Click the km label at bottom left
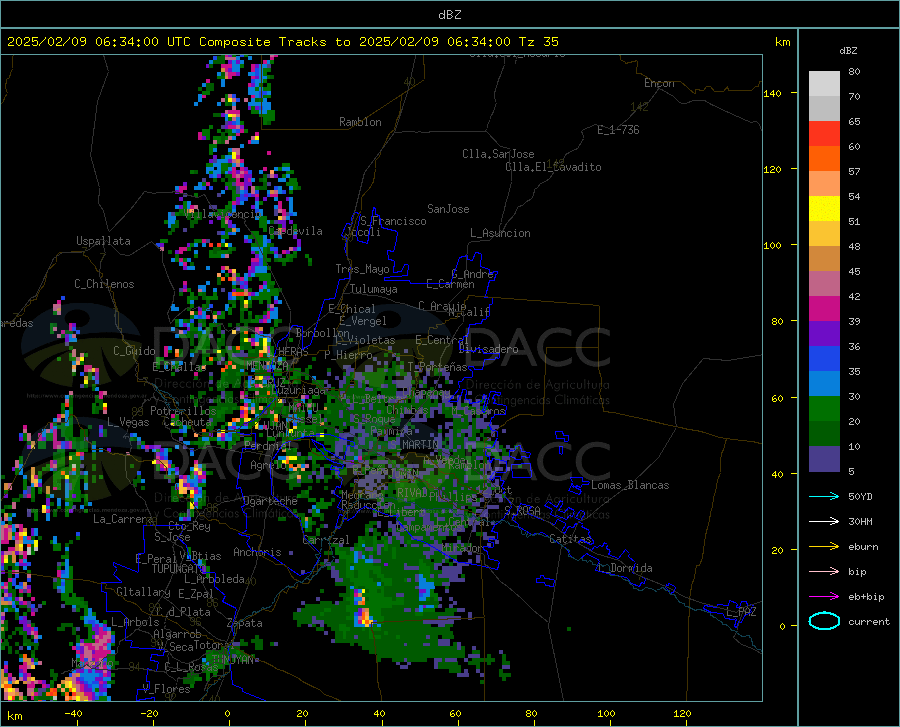 point(14,716)
